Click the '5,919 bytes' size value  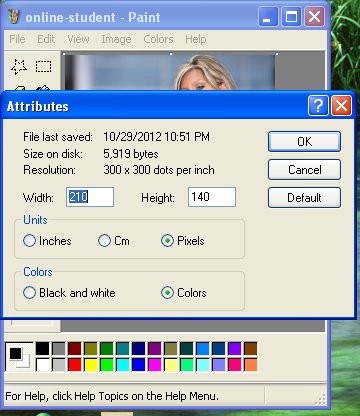tap(131, 154)
